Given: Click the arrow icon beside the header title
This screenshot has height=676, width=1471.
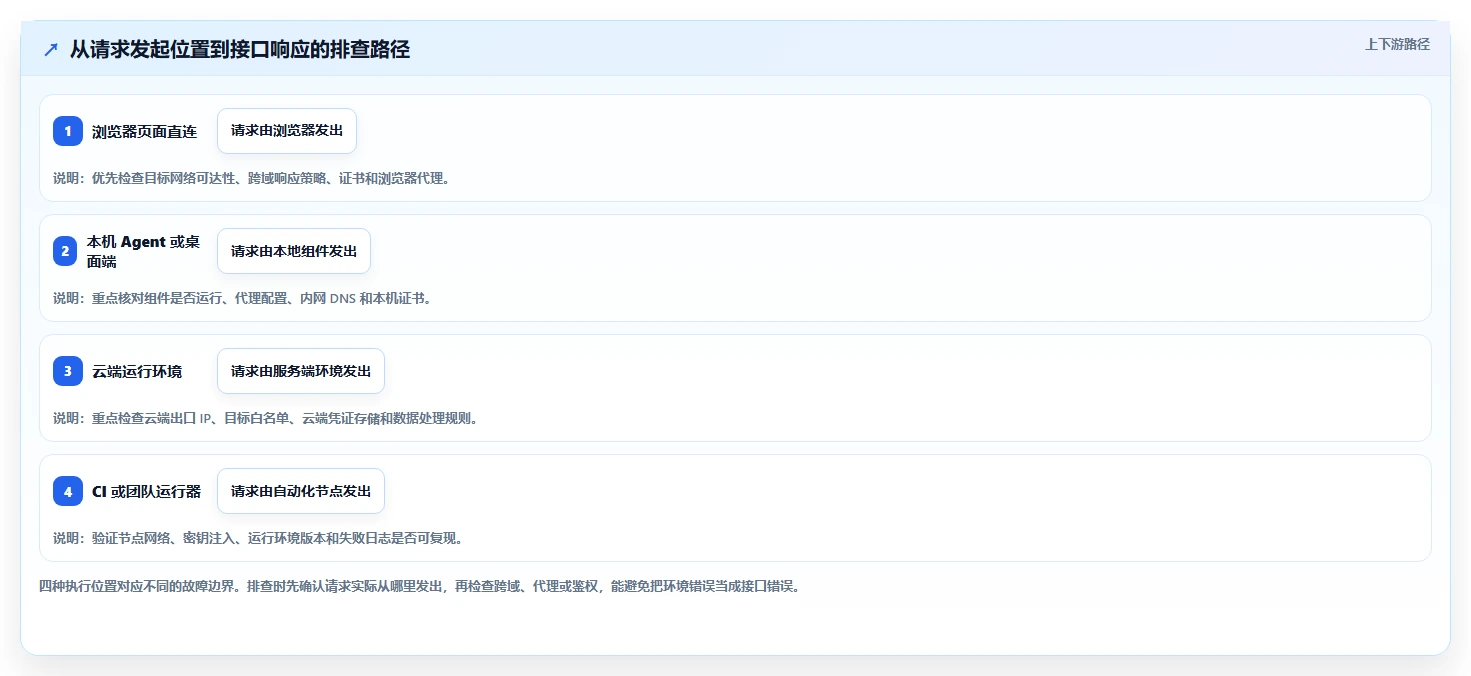Looking at the screenshot, I should point(51,50).
